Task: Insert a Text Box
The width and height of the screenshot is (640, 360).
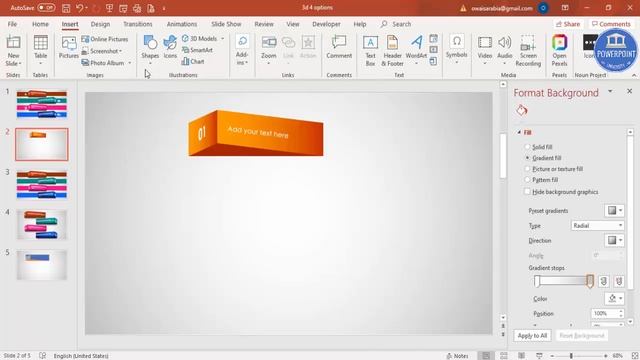Action: pyautogui.click(x=370, y=51)
